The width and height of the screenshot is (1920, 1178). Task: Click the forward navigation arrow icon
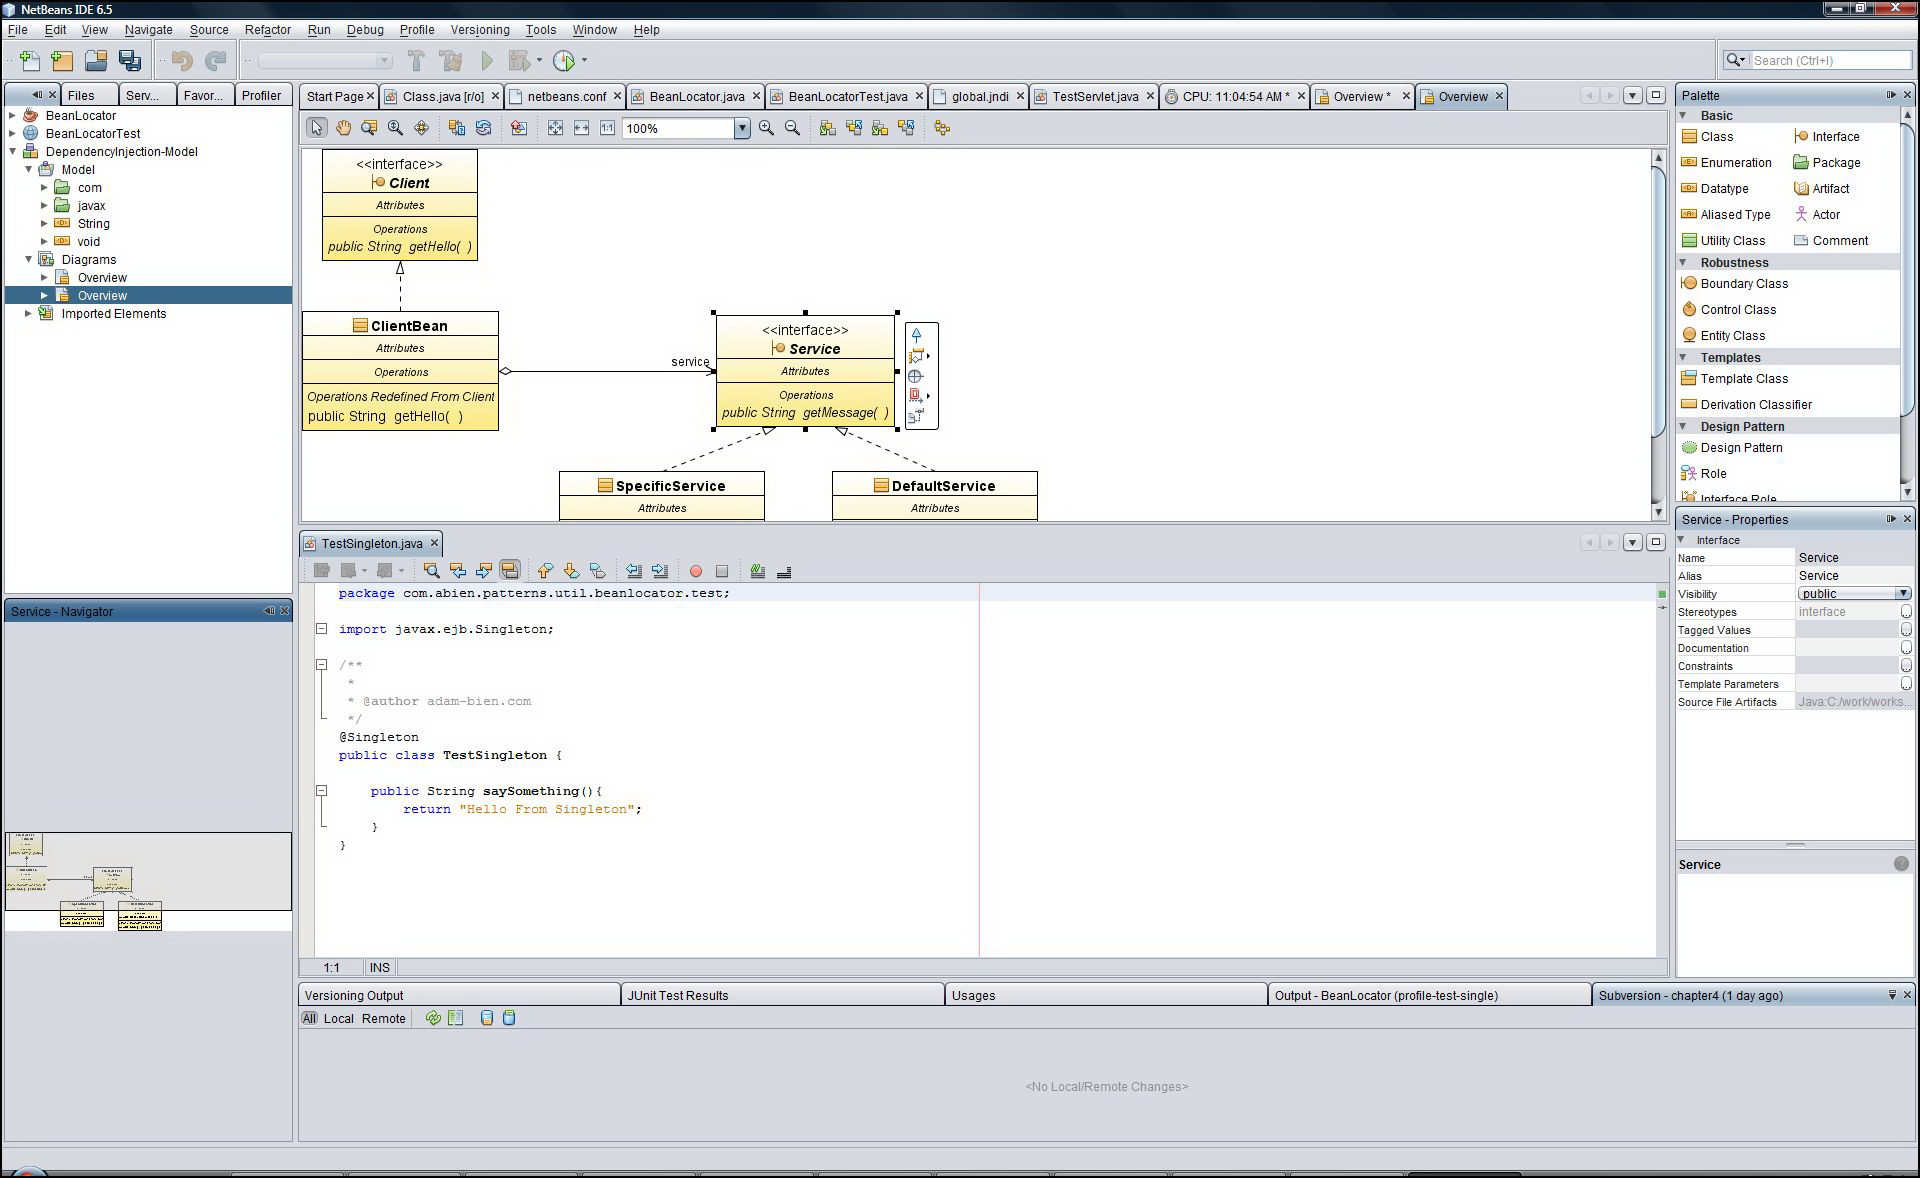point(1610,96)
